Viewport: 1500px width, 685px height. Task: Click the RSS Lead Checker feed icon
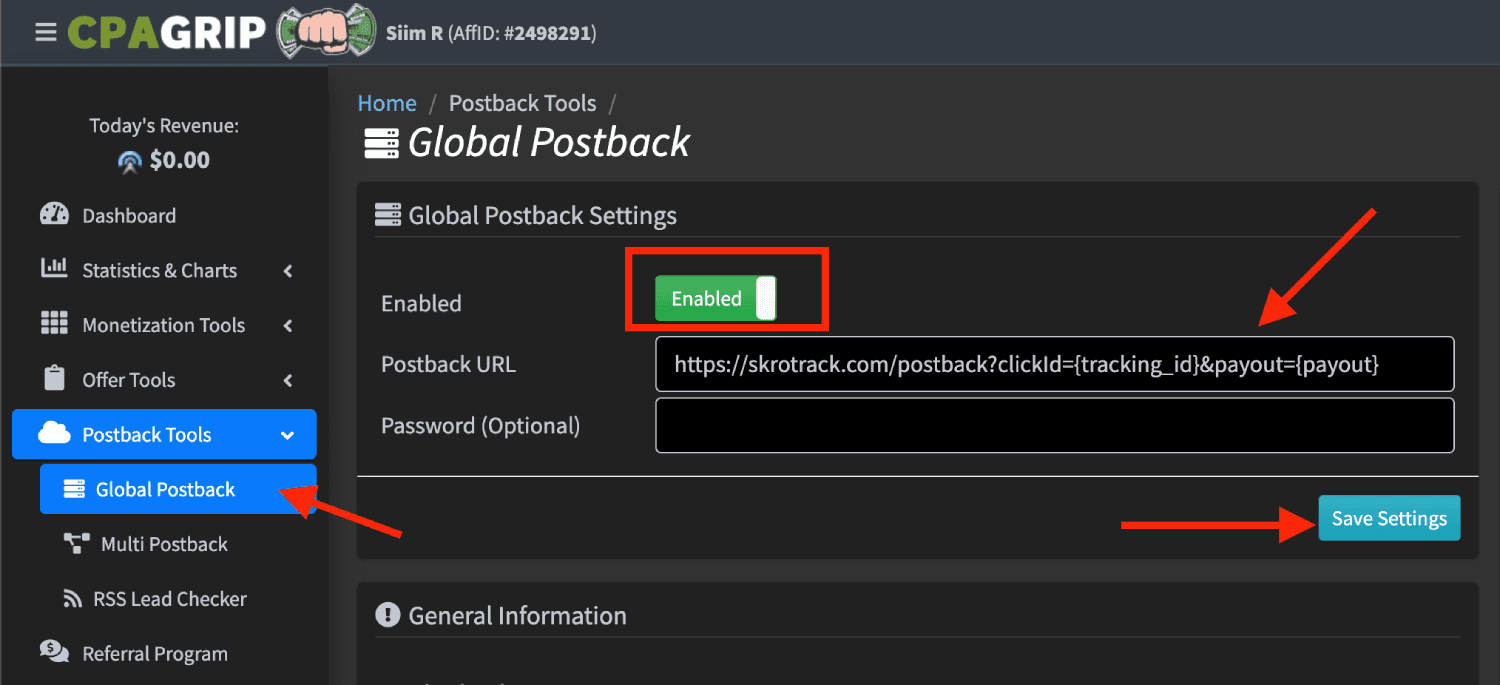(73, 599)
